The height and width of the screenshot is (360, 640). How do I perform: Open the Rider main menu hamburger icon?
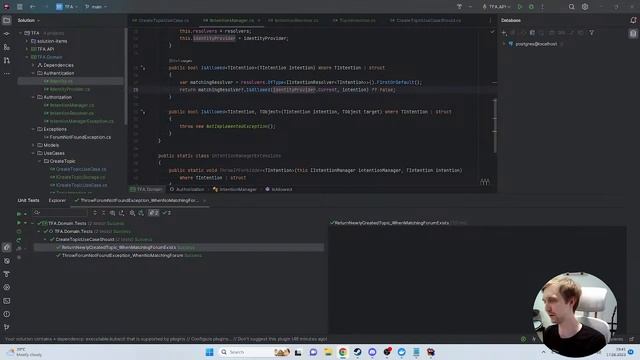point(20,7)
